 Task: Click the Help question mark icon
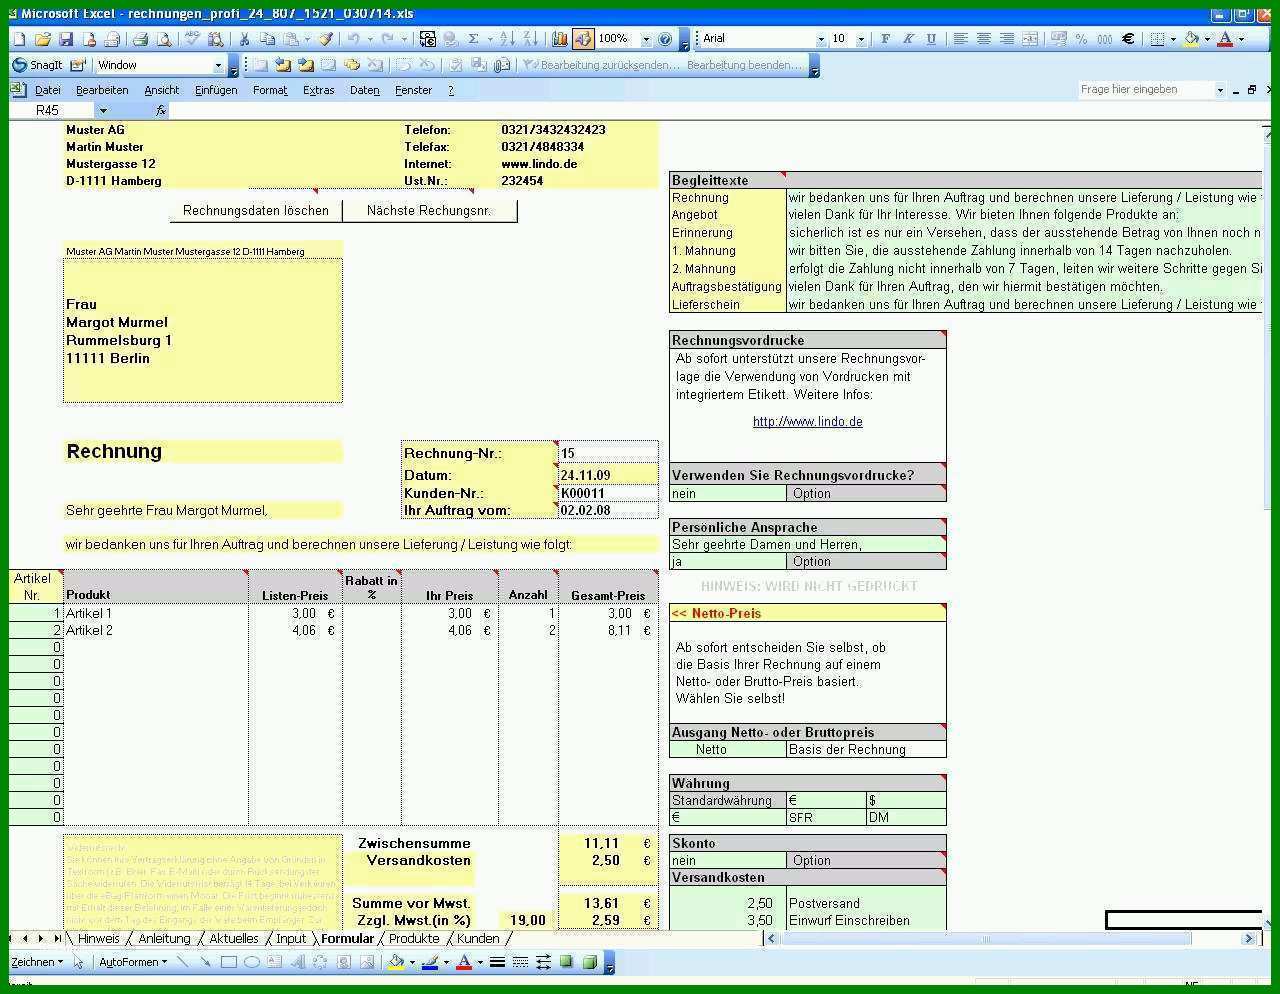tap(666, 39)
